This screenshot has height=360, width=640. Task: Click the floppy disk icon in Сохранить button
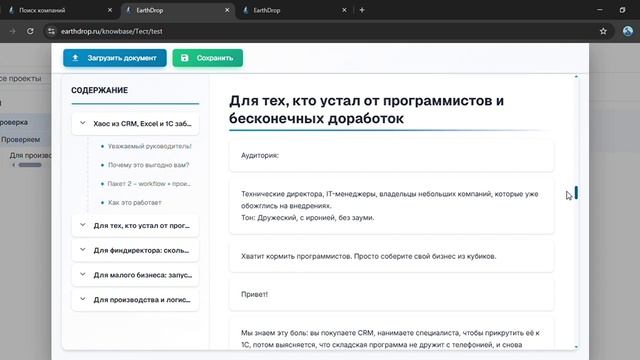tap(184, 58)
